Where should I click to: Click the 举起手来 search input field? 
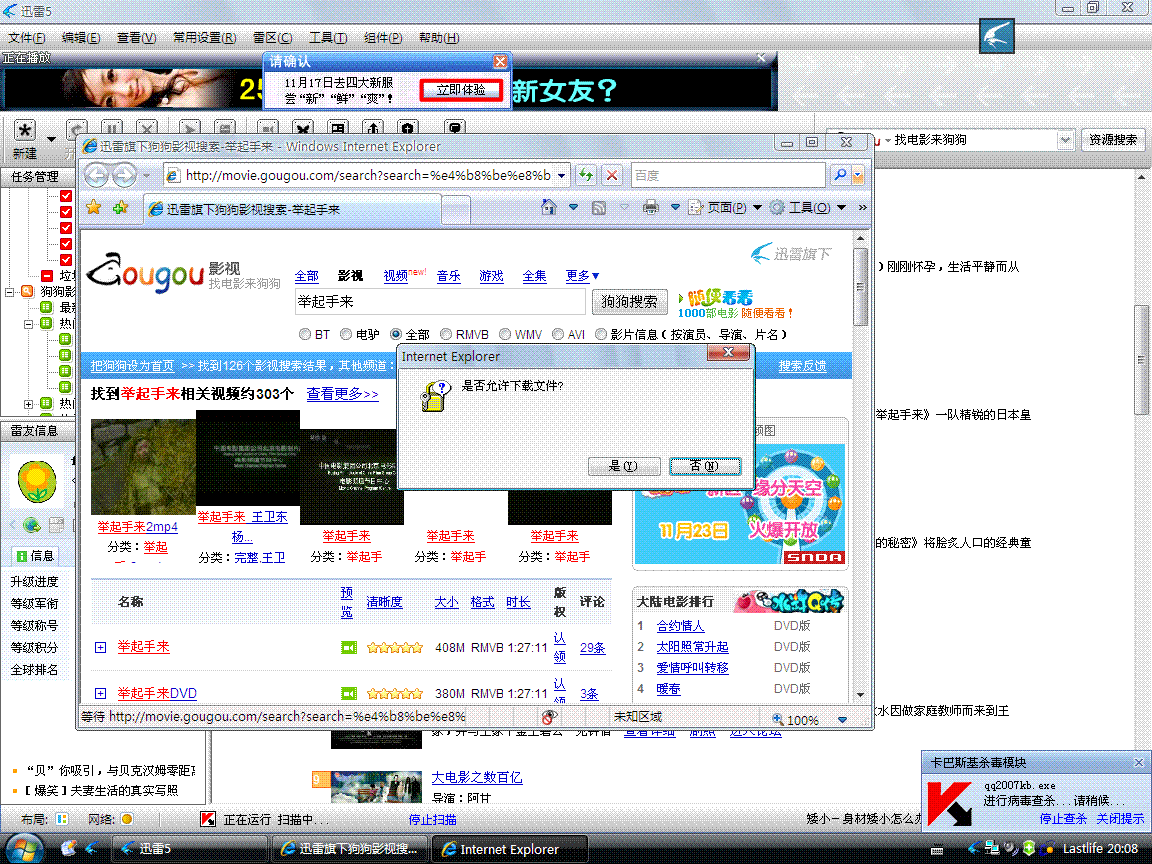pos(438,301)
